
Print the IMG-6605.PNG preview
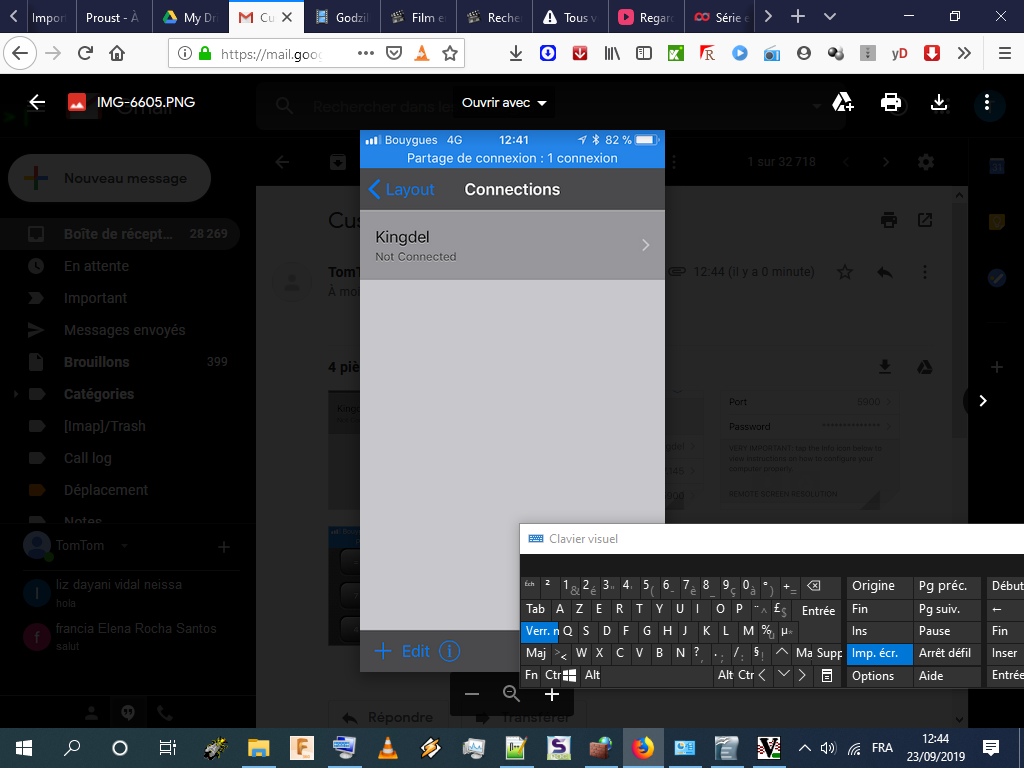coord(891,102)
